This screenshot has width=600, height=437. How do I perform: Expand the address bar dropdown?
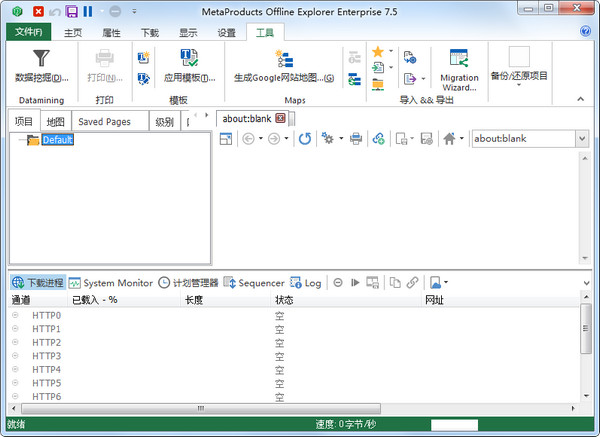click(582, 139)
